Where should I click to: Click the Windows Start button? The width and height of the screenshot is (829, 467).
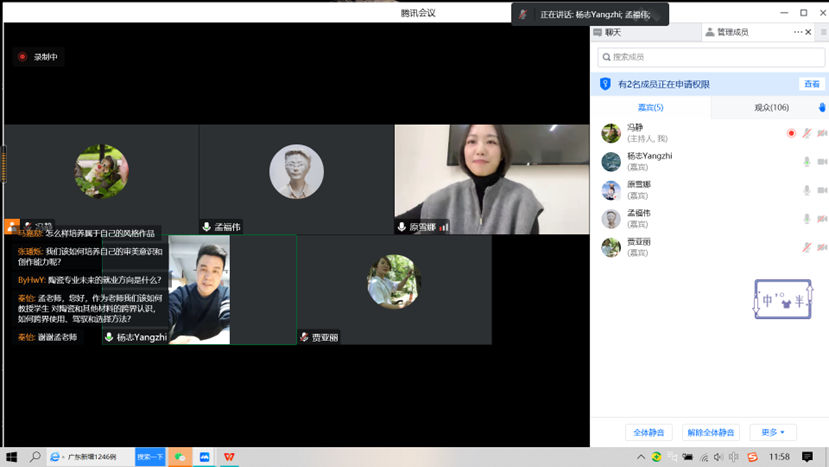[x=11, y=457]
